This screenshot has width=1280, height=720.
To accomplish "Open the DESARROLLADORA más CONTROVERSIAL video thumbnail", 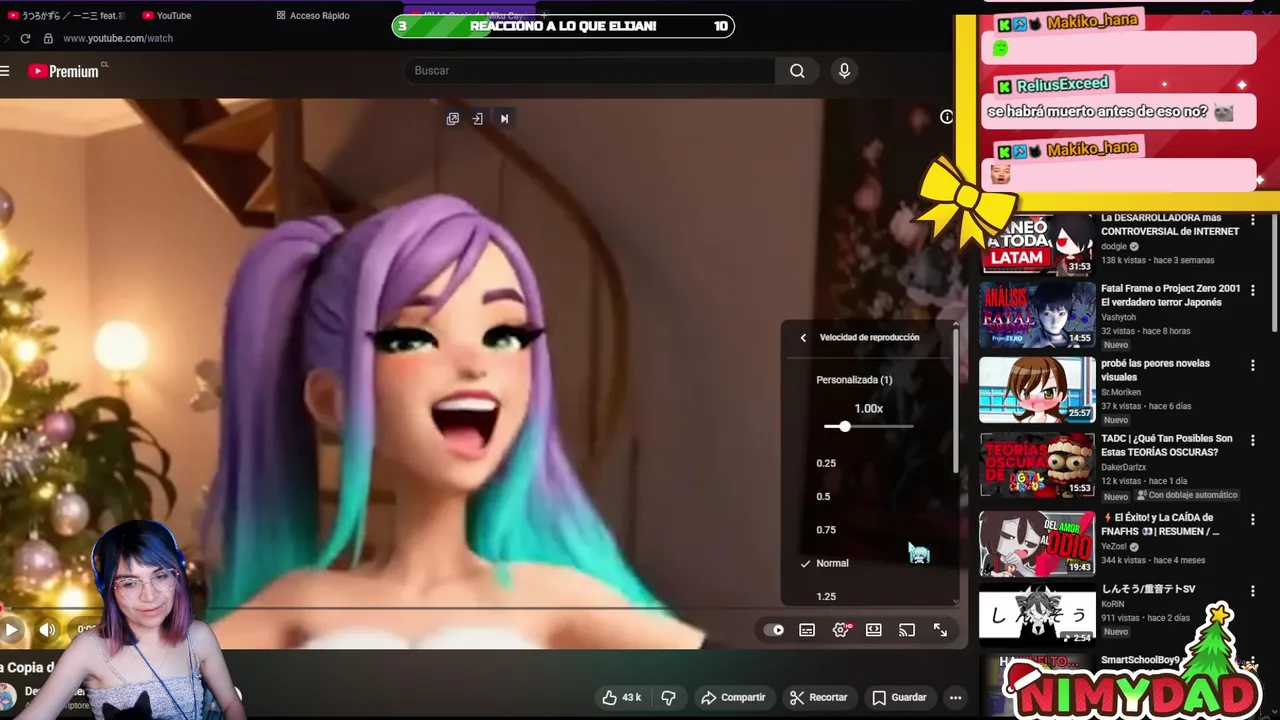I will (x=1037, y=243).
